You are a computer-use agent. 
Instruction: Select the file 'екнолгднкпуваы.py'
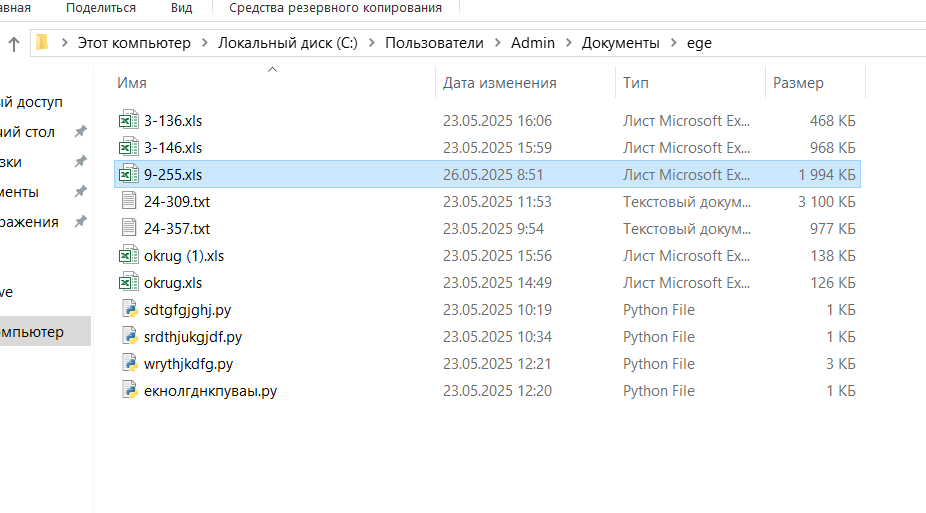coord(210,391)
